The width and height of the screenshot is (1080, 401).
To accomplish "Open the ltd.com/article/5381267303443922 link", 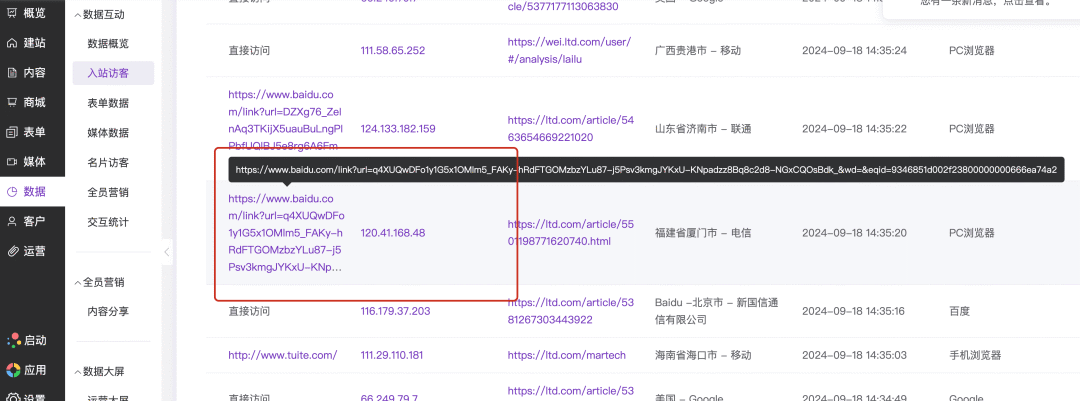I will [570, 311].
